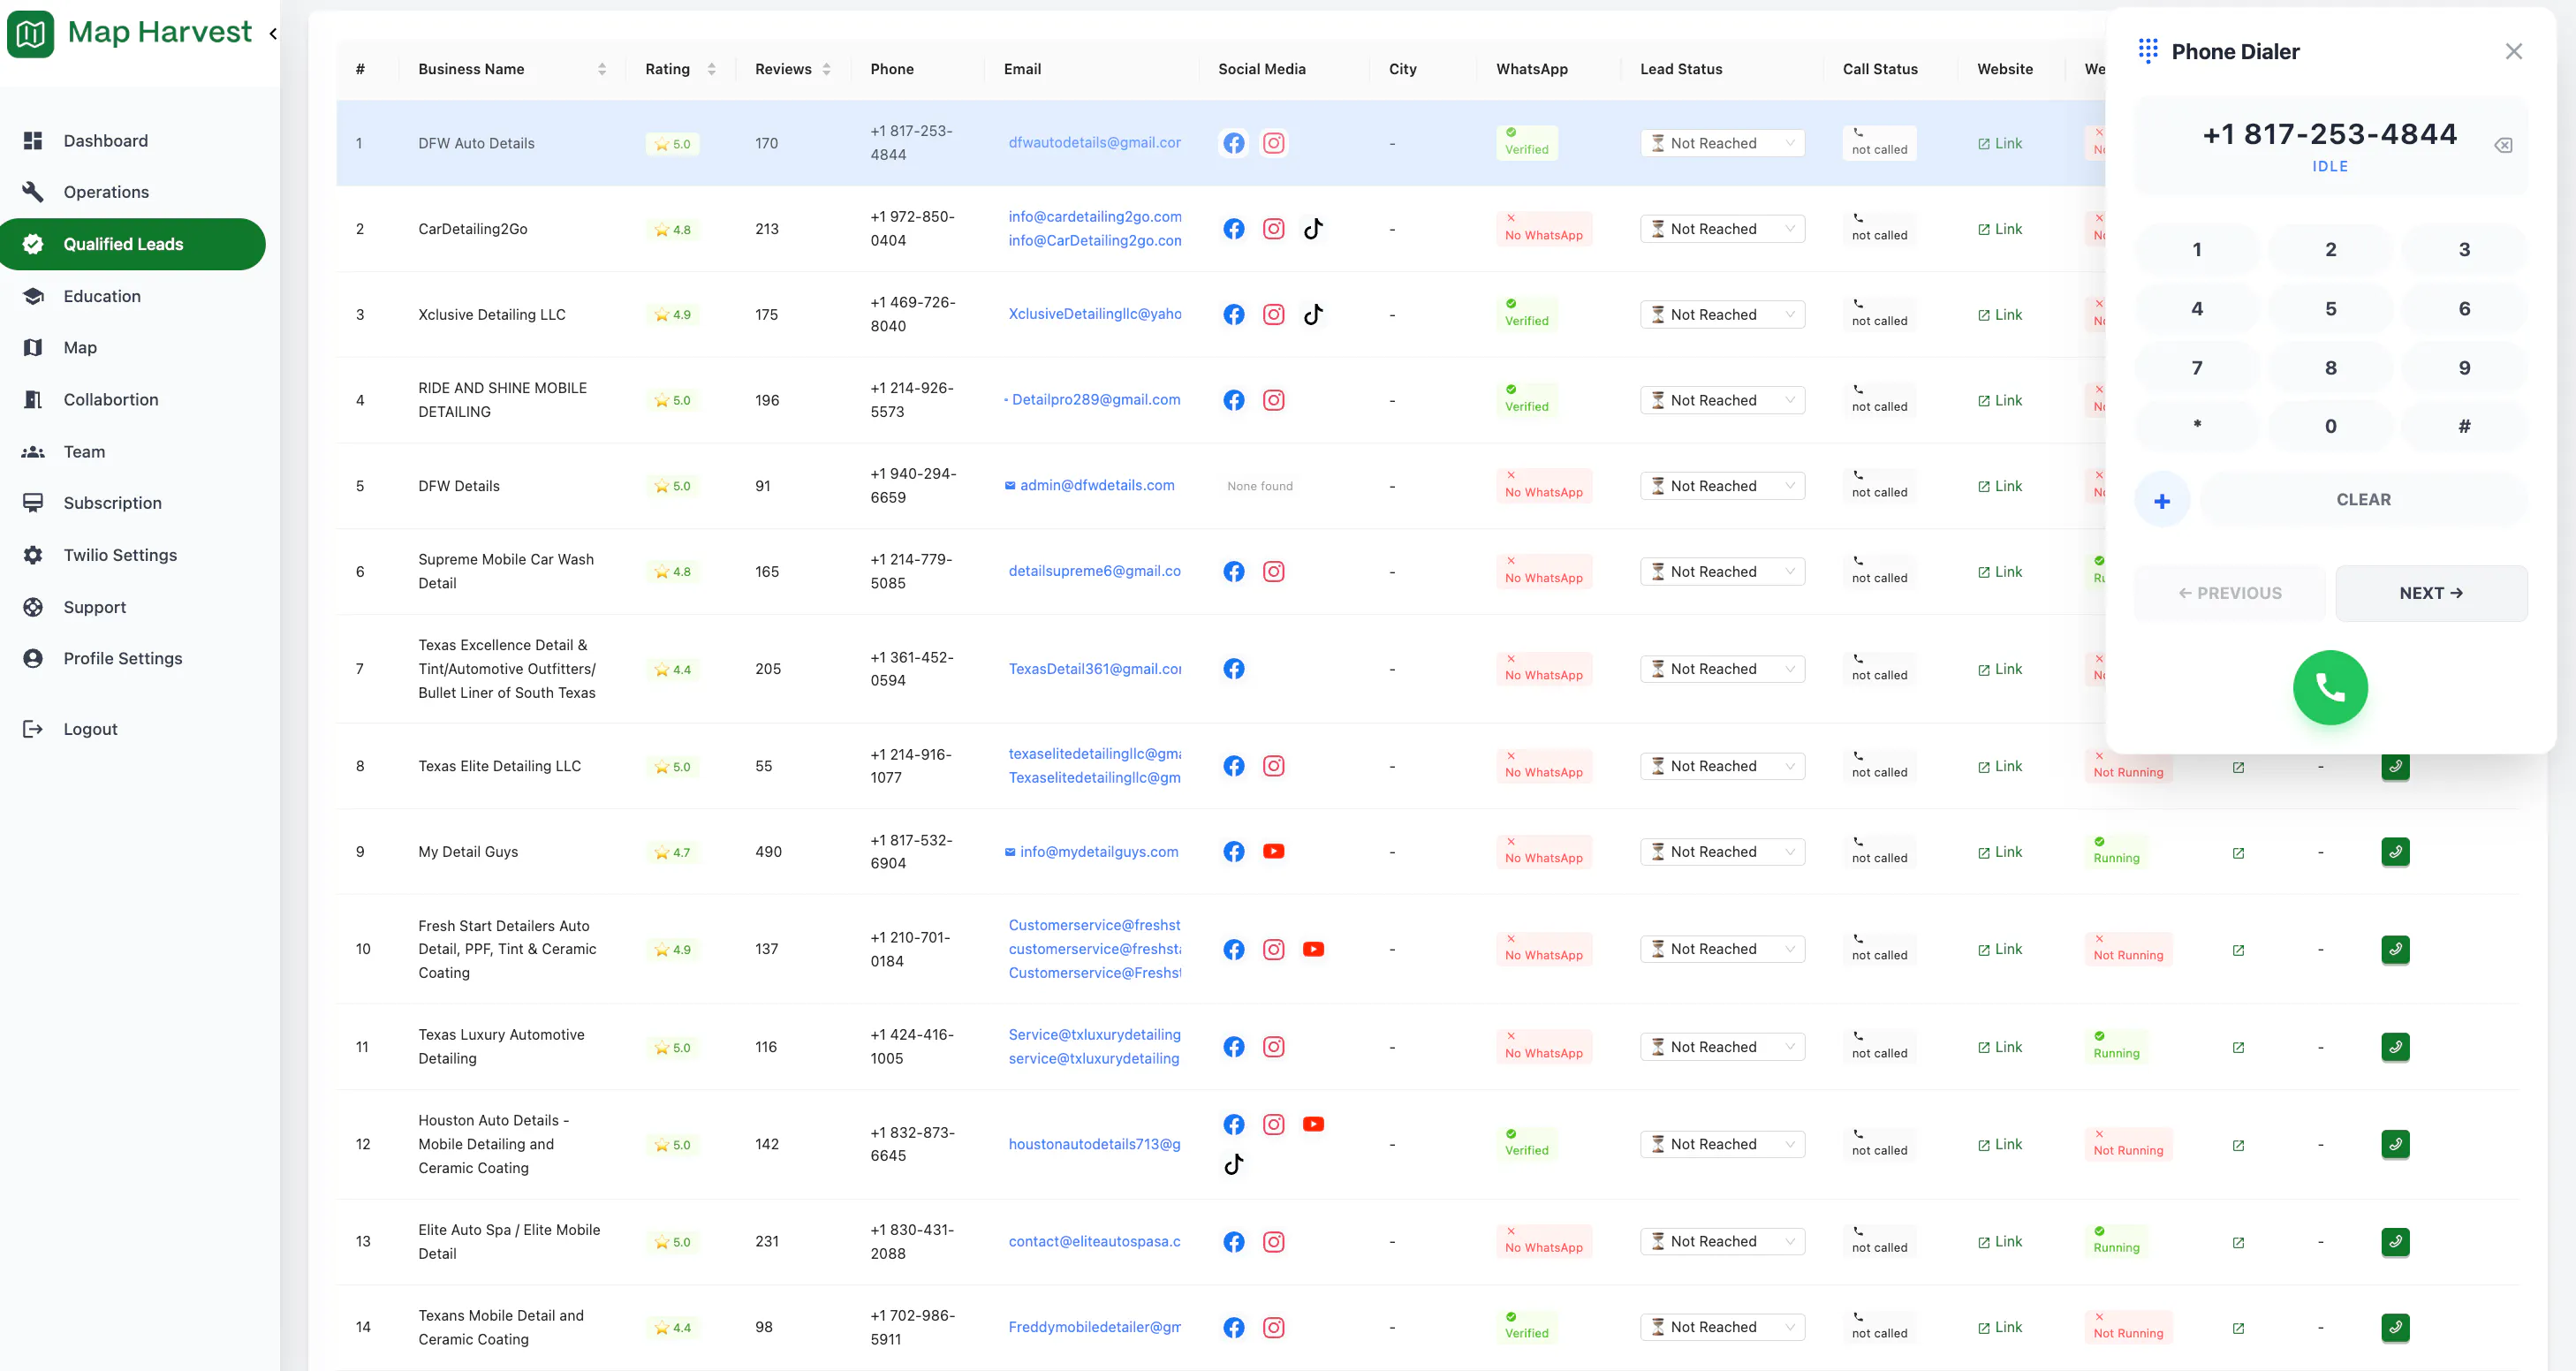Open Lead Status dropdown for Texans Mobile Detail
The width and height of the screenshot is (2576, 1371).
1722,1327
